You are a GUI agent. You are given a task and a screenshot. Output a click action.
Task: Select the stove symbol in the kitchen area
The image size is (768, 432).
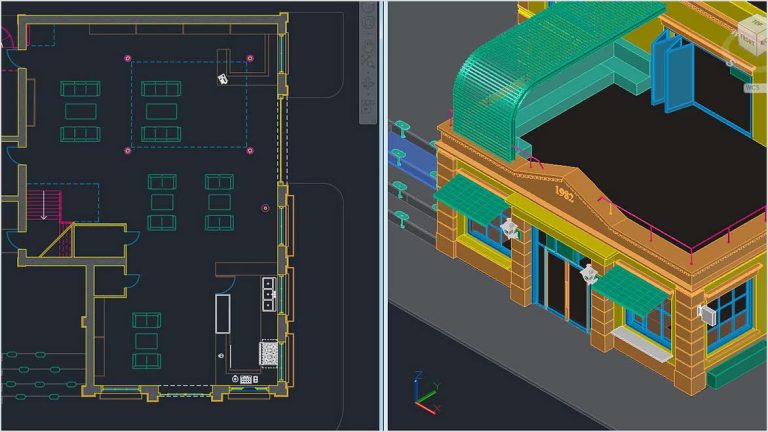click(x=268, y=353)
